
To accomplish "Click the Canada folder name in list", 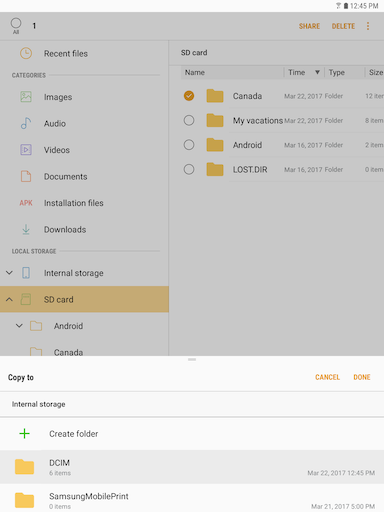I will pos(247,96).
